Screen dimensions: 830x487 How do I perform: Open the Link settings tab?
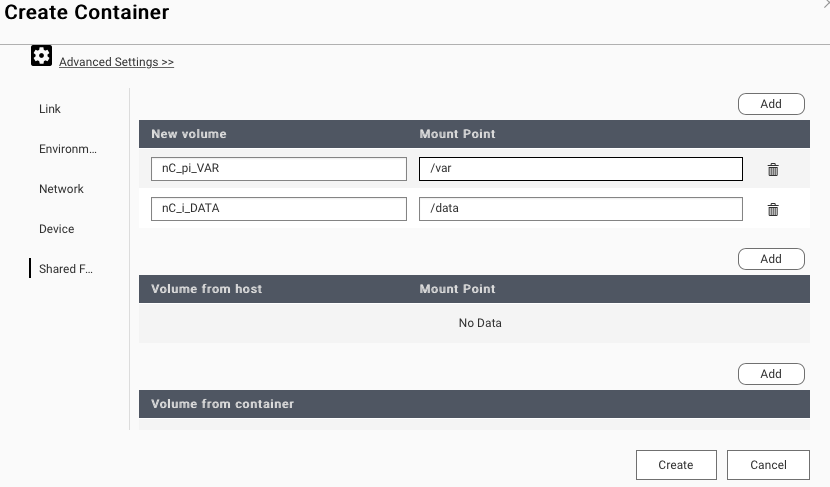(50, 109)
